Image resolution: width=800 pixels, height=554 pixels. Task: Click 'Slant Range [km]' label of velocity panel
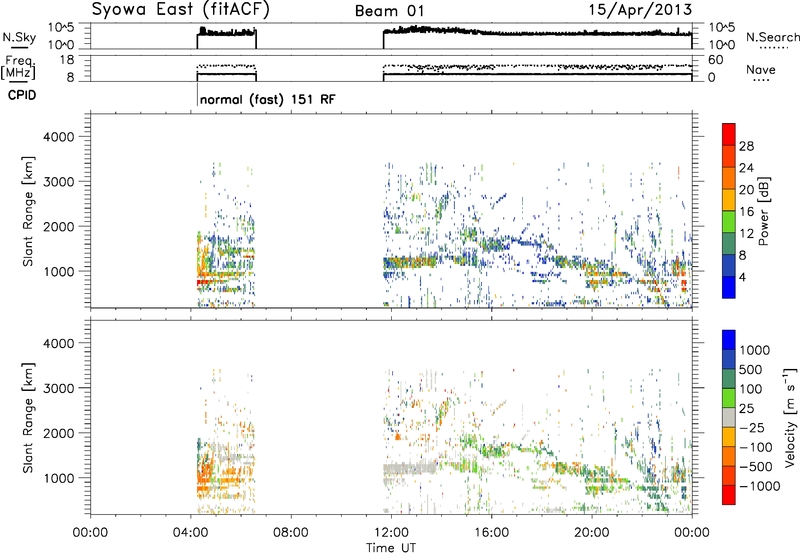point(28,418)
